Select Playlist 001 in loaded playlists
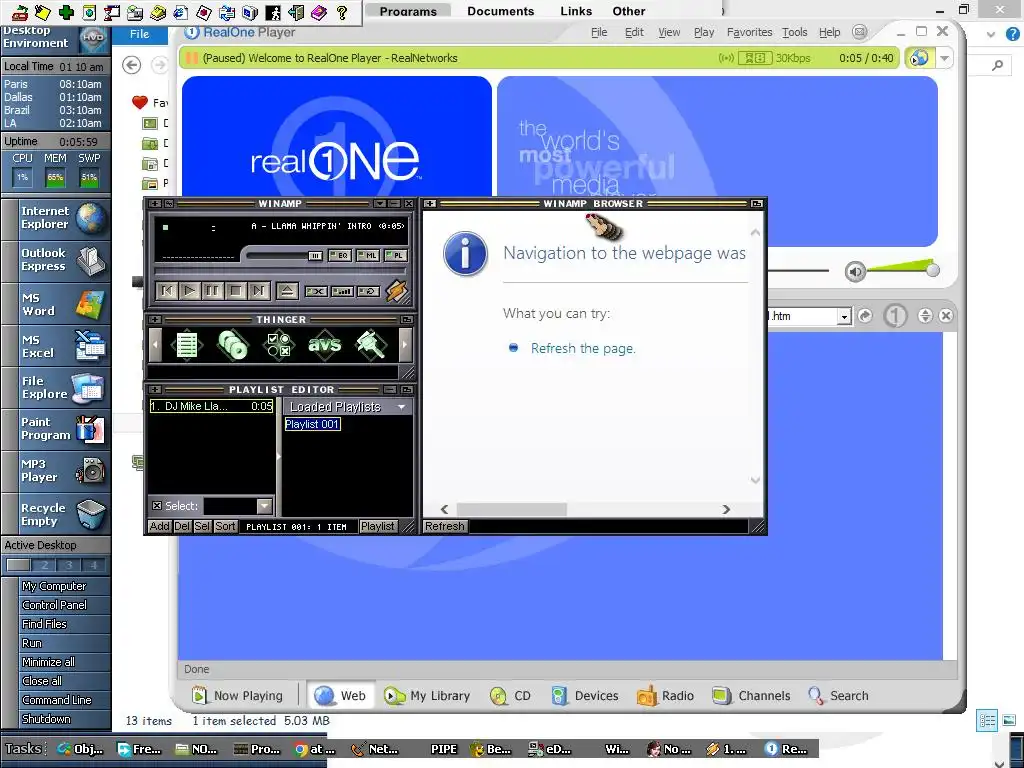The width and height of the screenshot is (1024, 768). click(x=312, y=424)
